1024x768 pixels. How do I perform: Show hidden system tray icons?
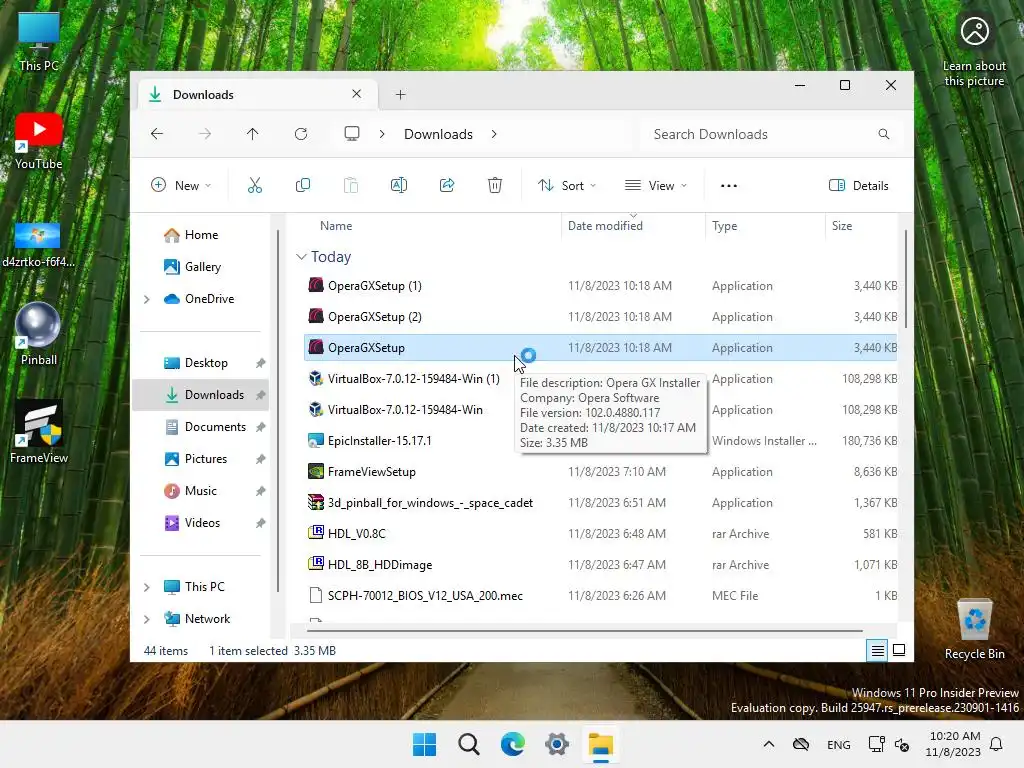tap(769, 744)
